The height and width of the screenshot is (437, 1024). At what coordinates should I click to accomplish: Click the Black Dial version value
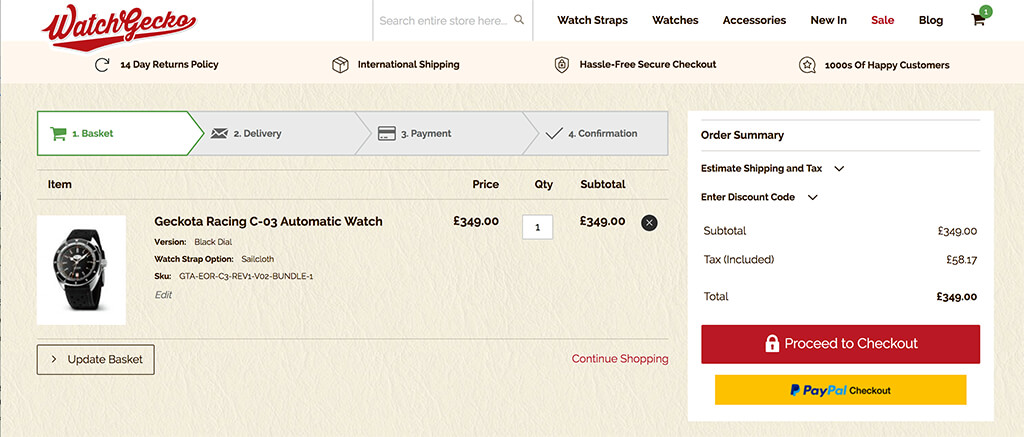(213, 242)
